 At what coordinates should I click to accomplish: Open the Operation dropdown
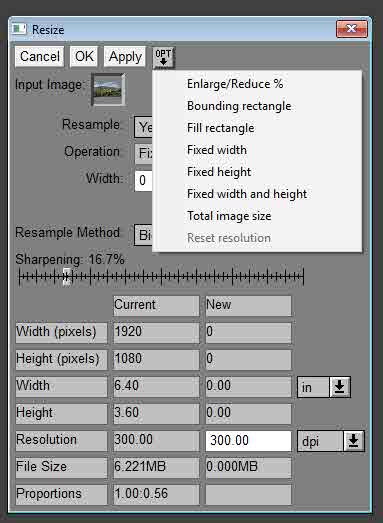(x=143, y=153)
